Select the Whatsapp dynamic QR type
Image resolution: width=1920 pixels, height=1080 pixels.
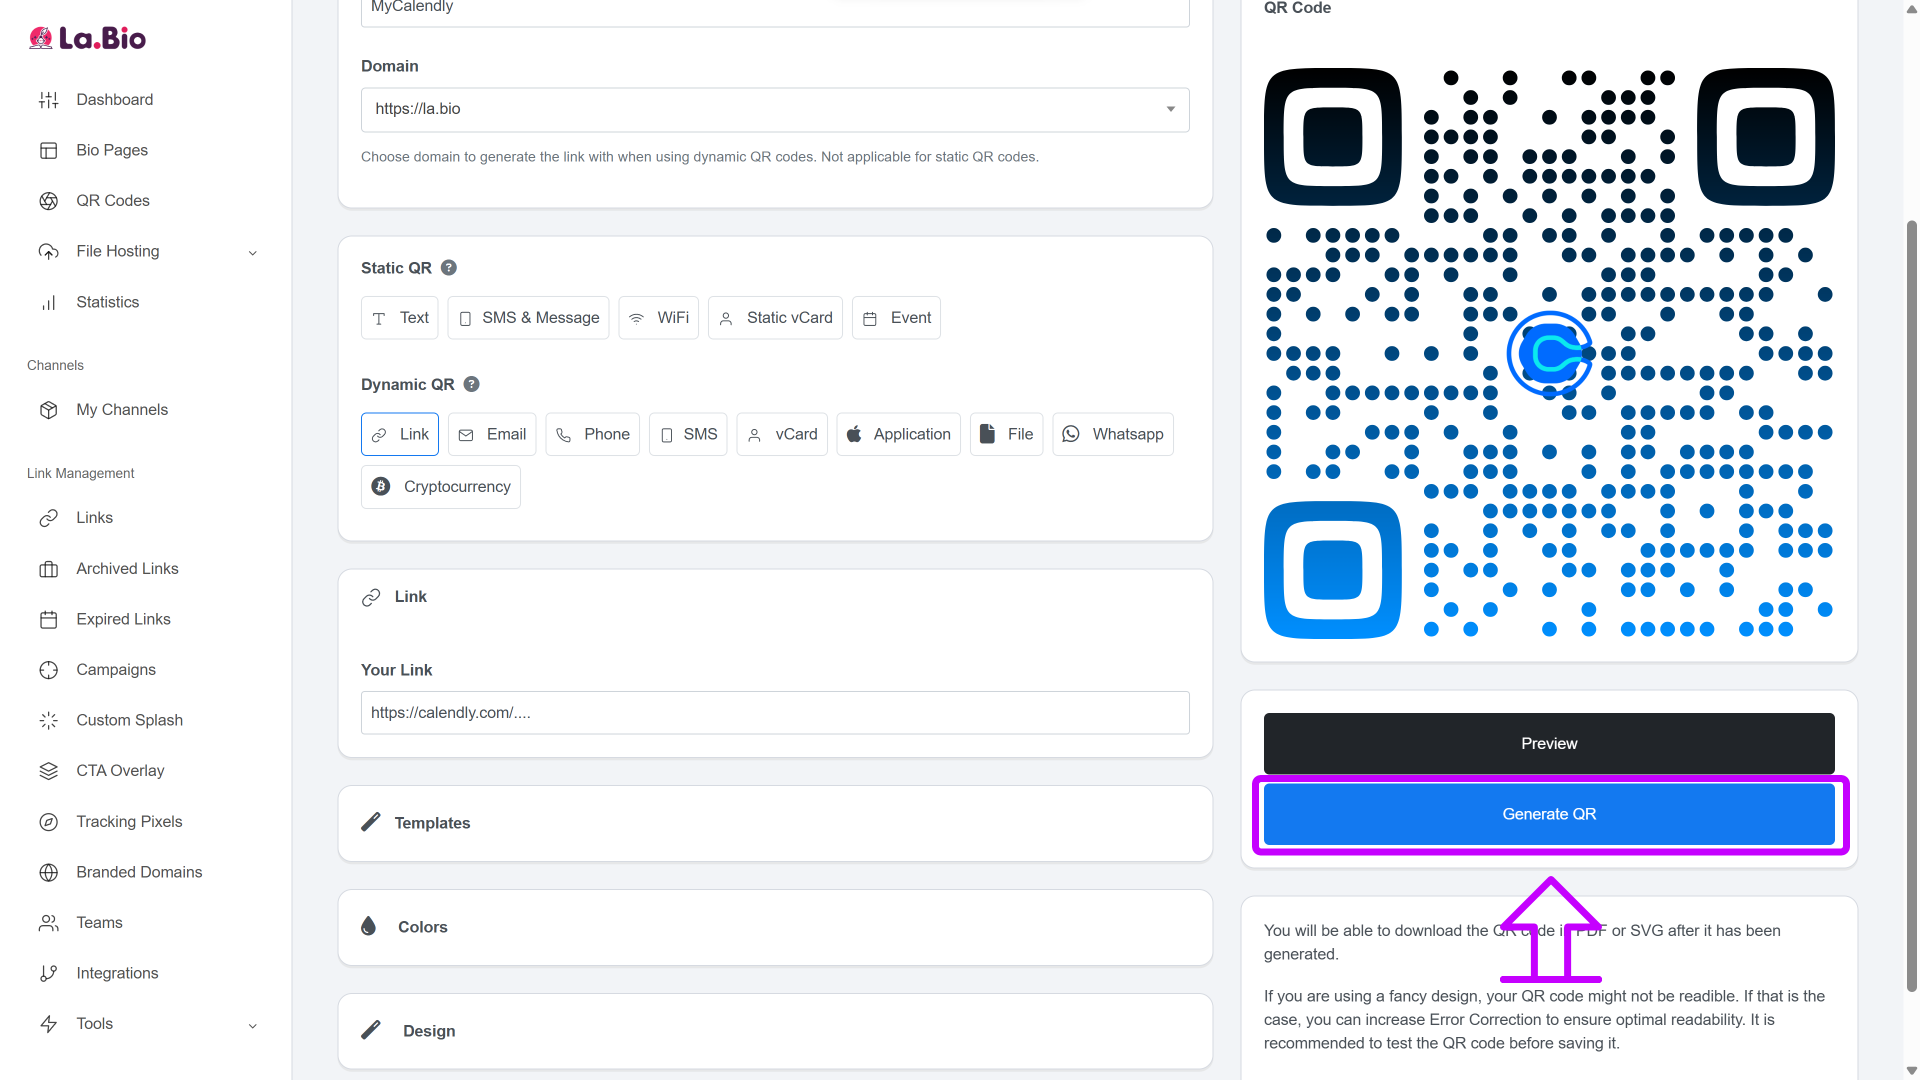(x=1112, y=434)
